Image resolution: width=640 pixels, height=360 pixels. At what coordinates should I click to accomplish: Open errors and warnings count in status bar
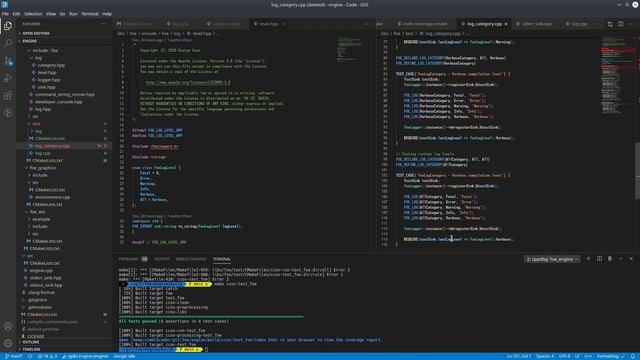click(47, 356)
